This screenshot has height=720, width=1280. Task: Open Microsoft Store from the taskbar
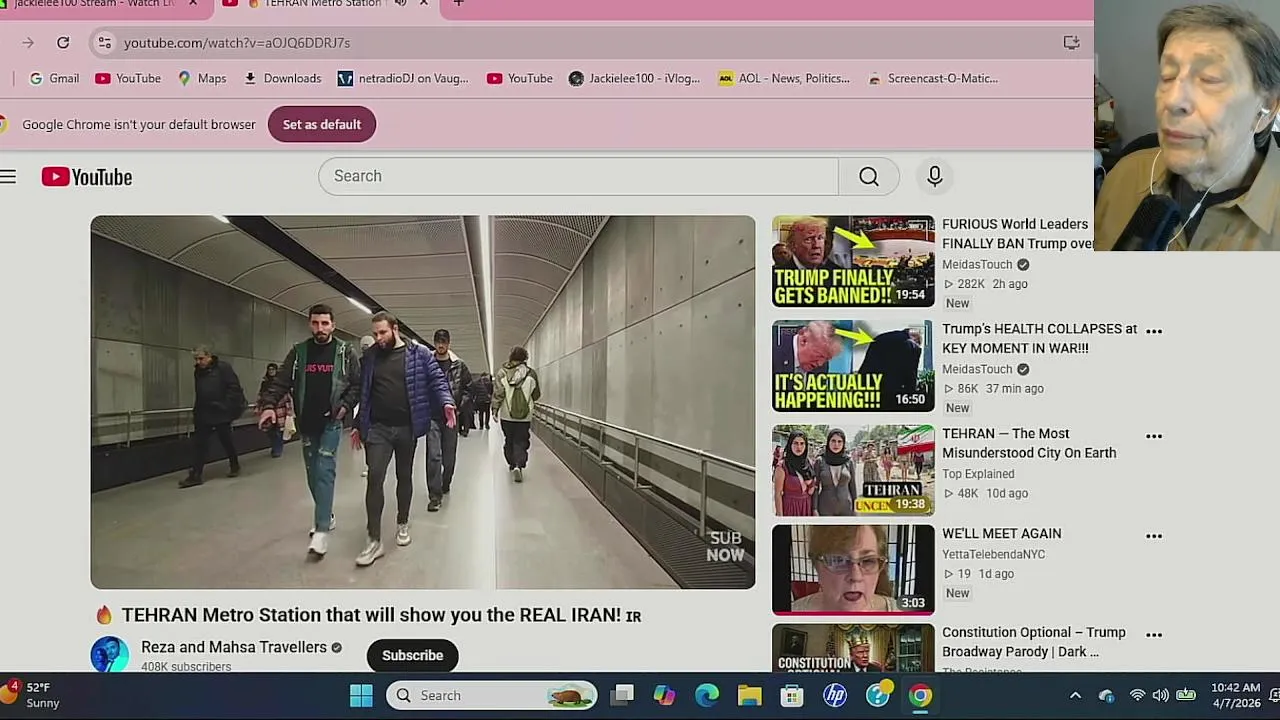coord(792,695)
